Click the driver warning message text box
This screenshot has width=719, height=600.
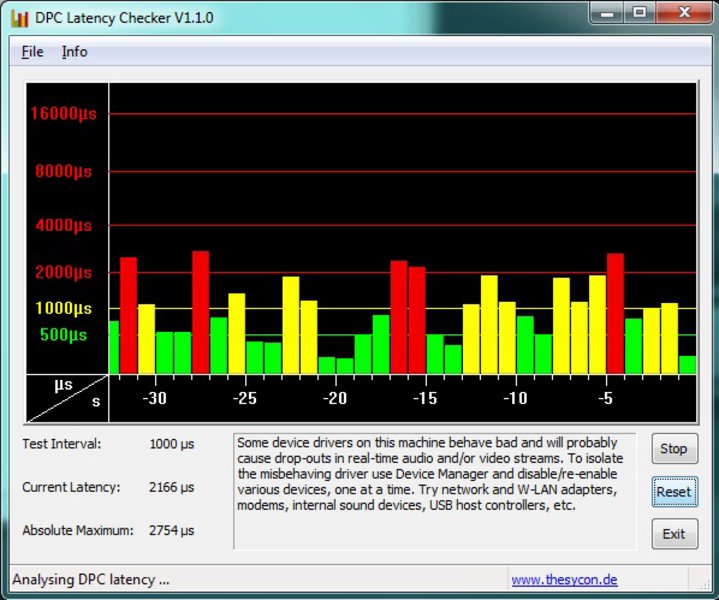[435, 491]
